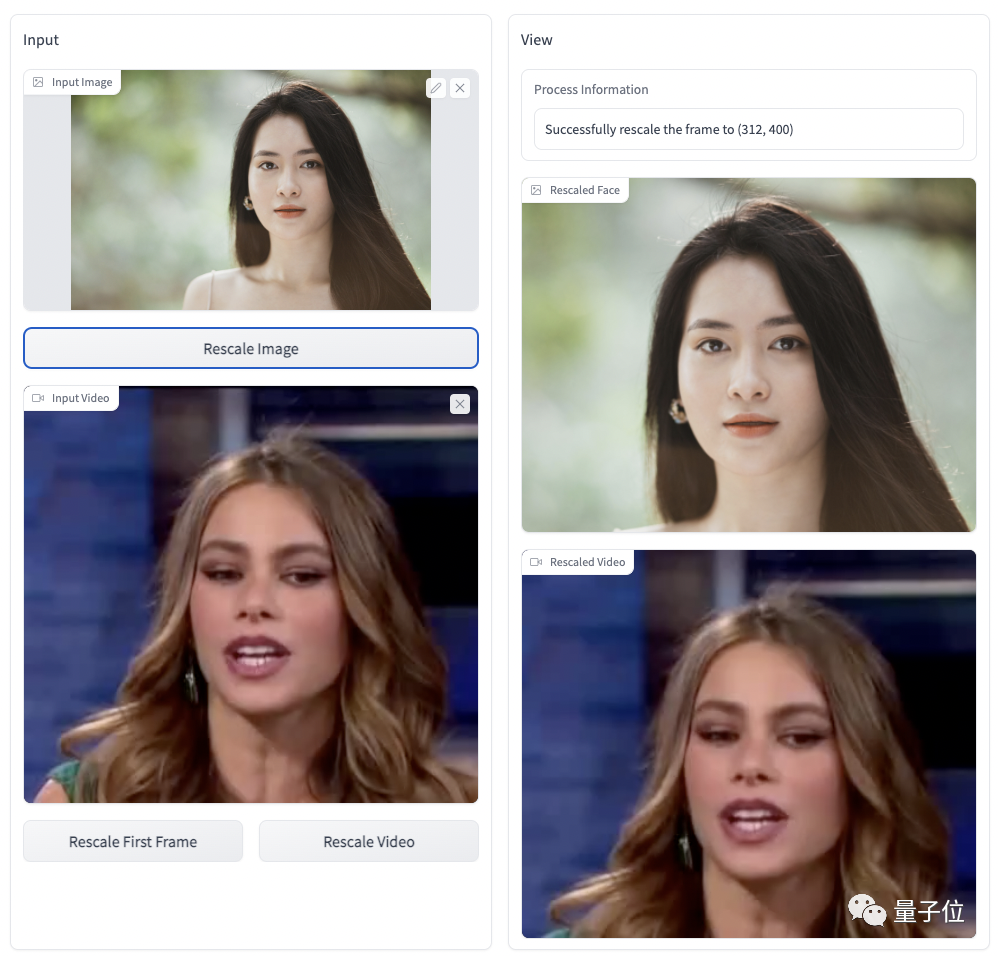Select the uploaded input portrait image
998x956 pixels.
(x=251, y=190)
